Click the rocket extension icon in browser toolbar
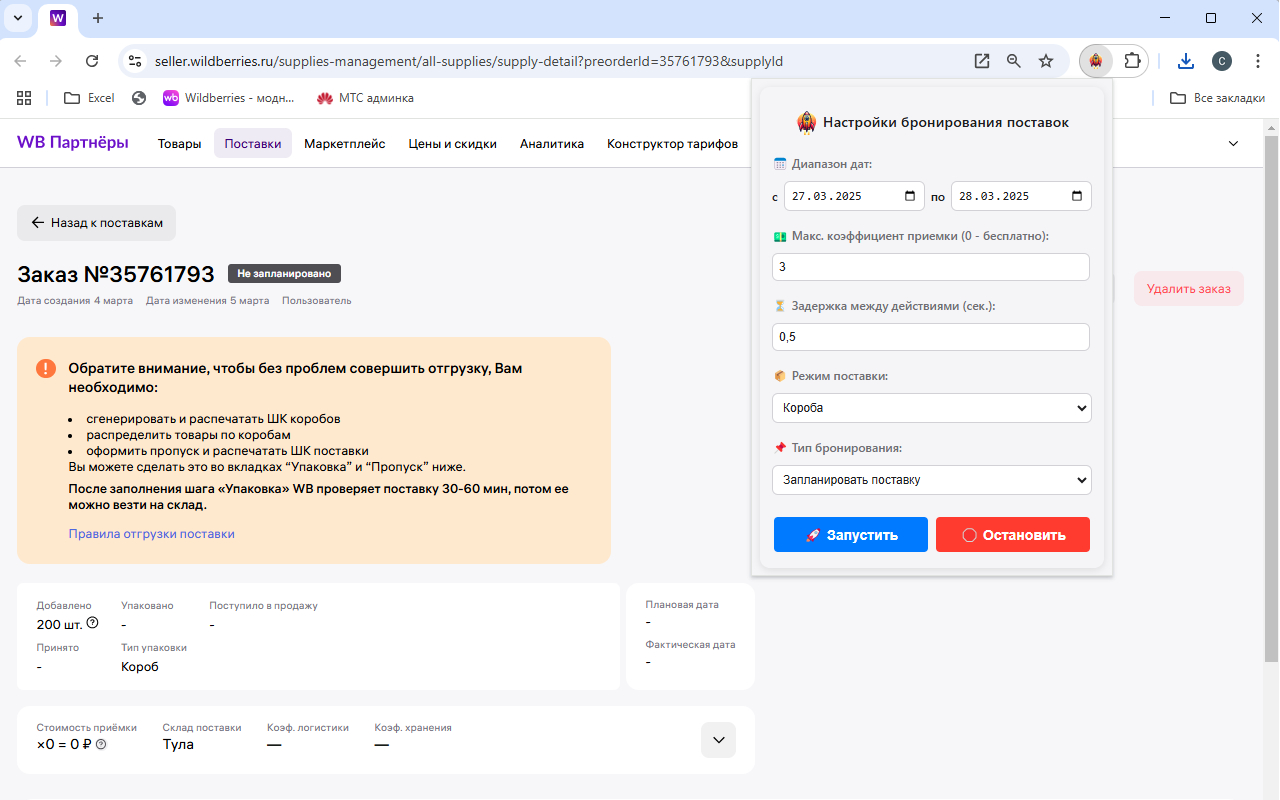This screenshot has width=1280, height=800. pyautogui.click(x=1096, y=61)
